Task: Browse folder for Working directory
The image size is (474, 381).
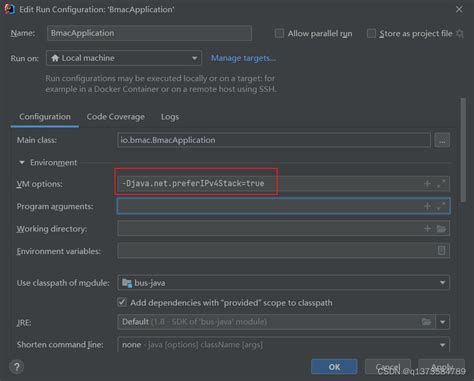Action: click(x=441, y=229)
